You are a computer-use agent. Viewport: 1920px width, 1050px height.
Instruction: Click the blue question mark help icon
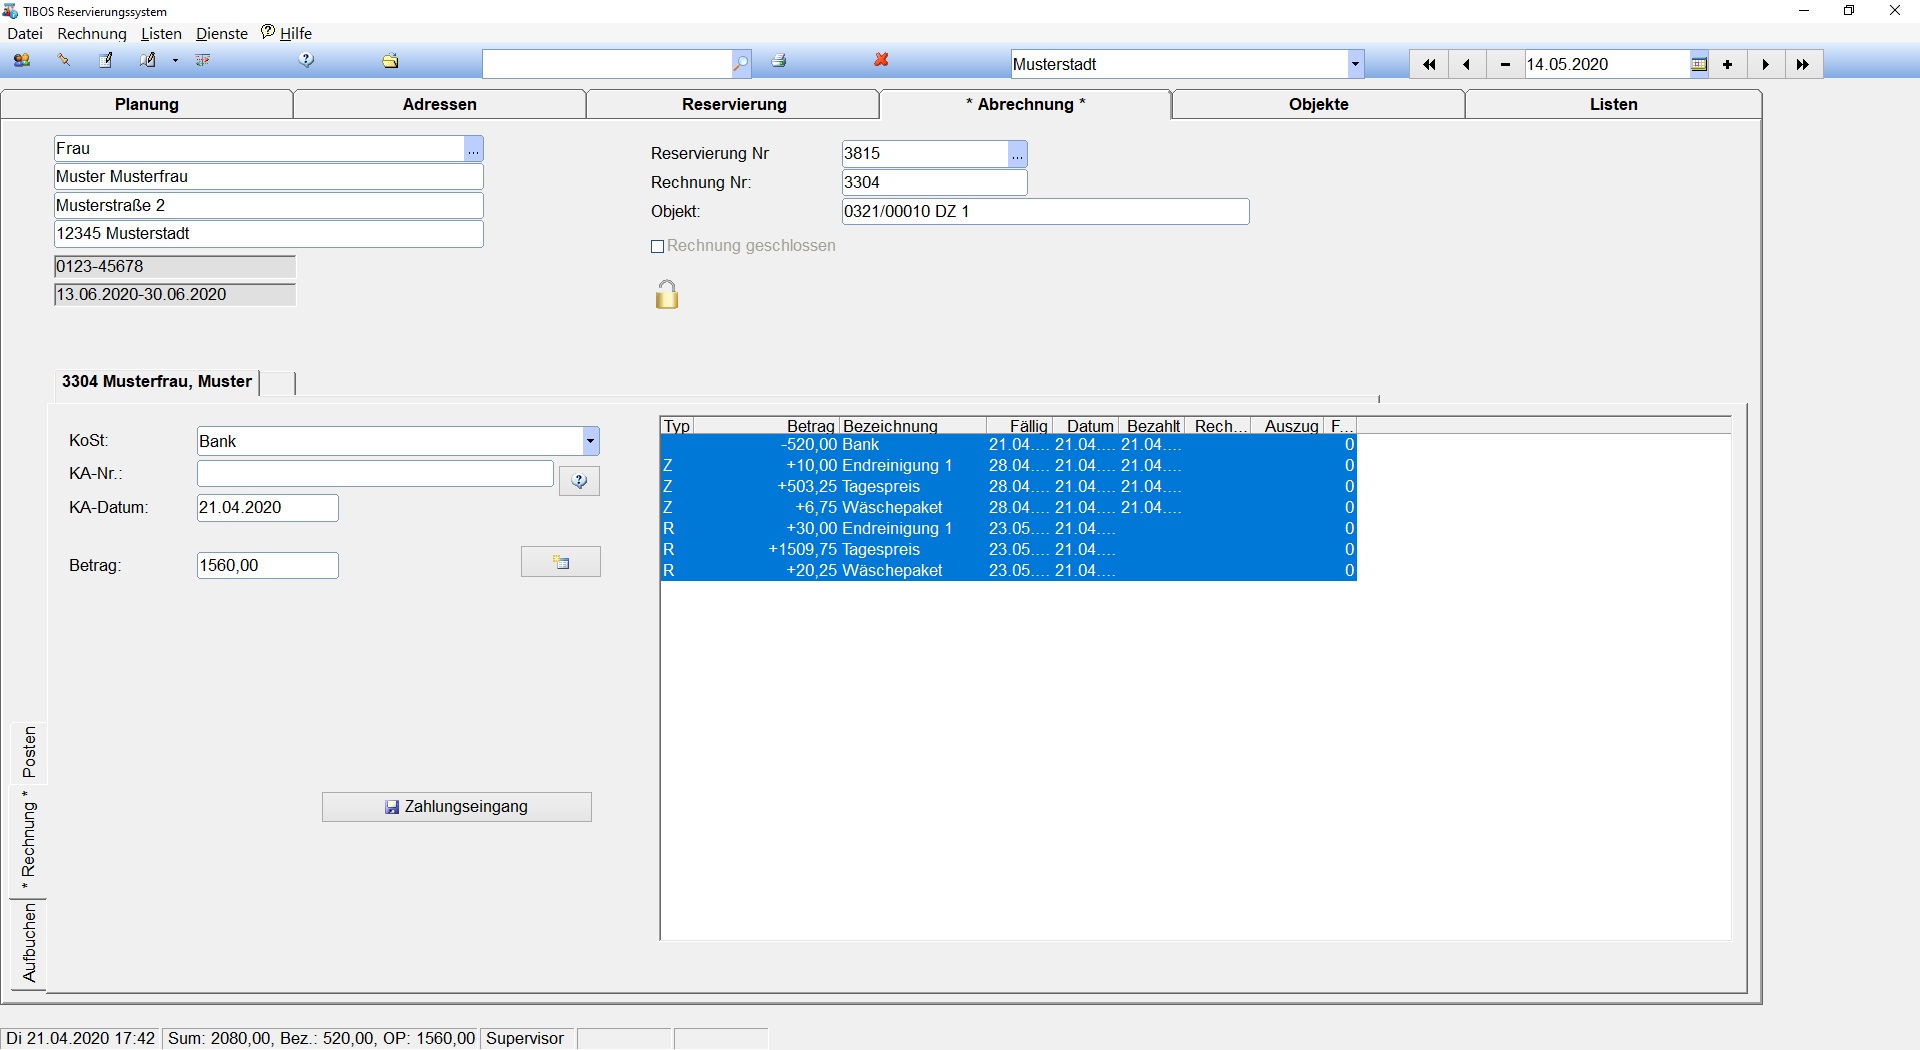click(x=307, y=61)
